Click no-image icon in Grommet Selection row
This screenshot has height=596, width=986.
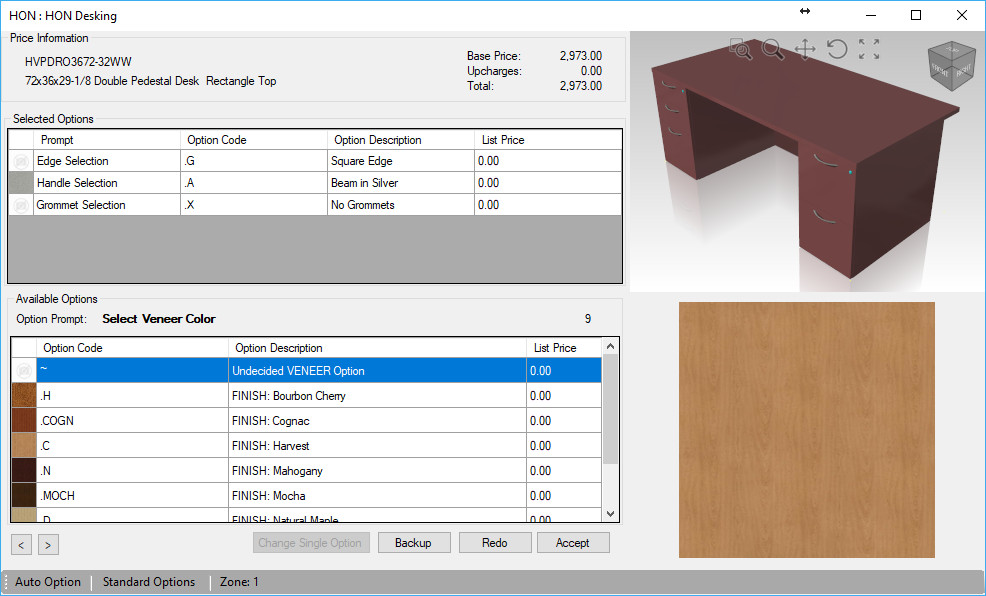pos(21,205)
